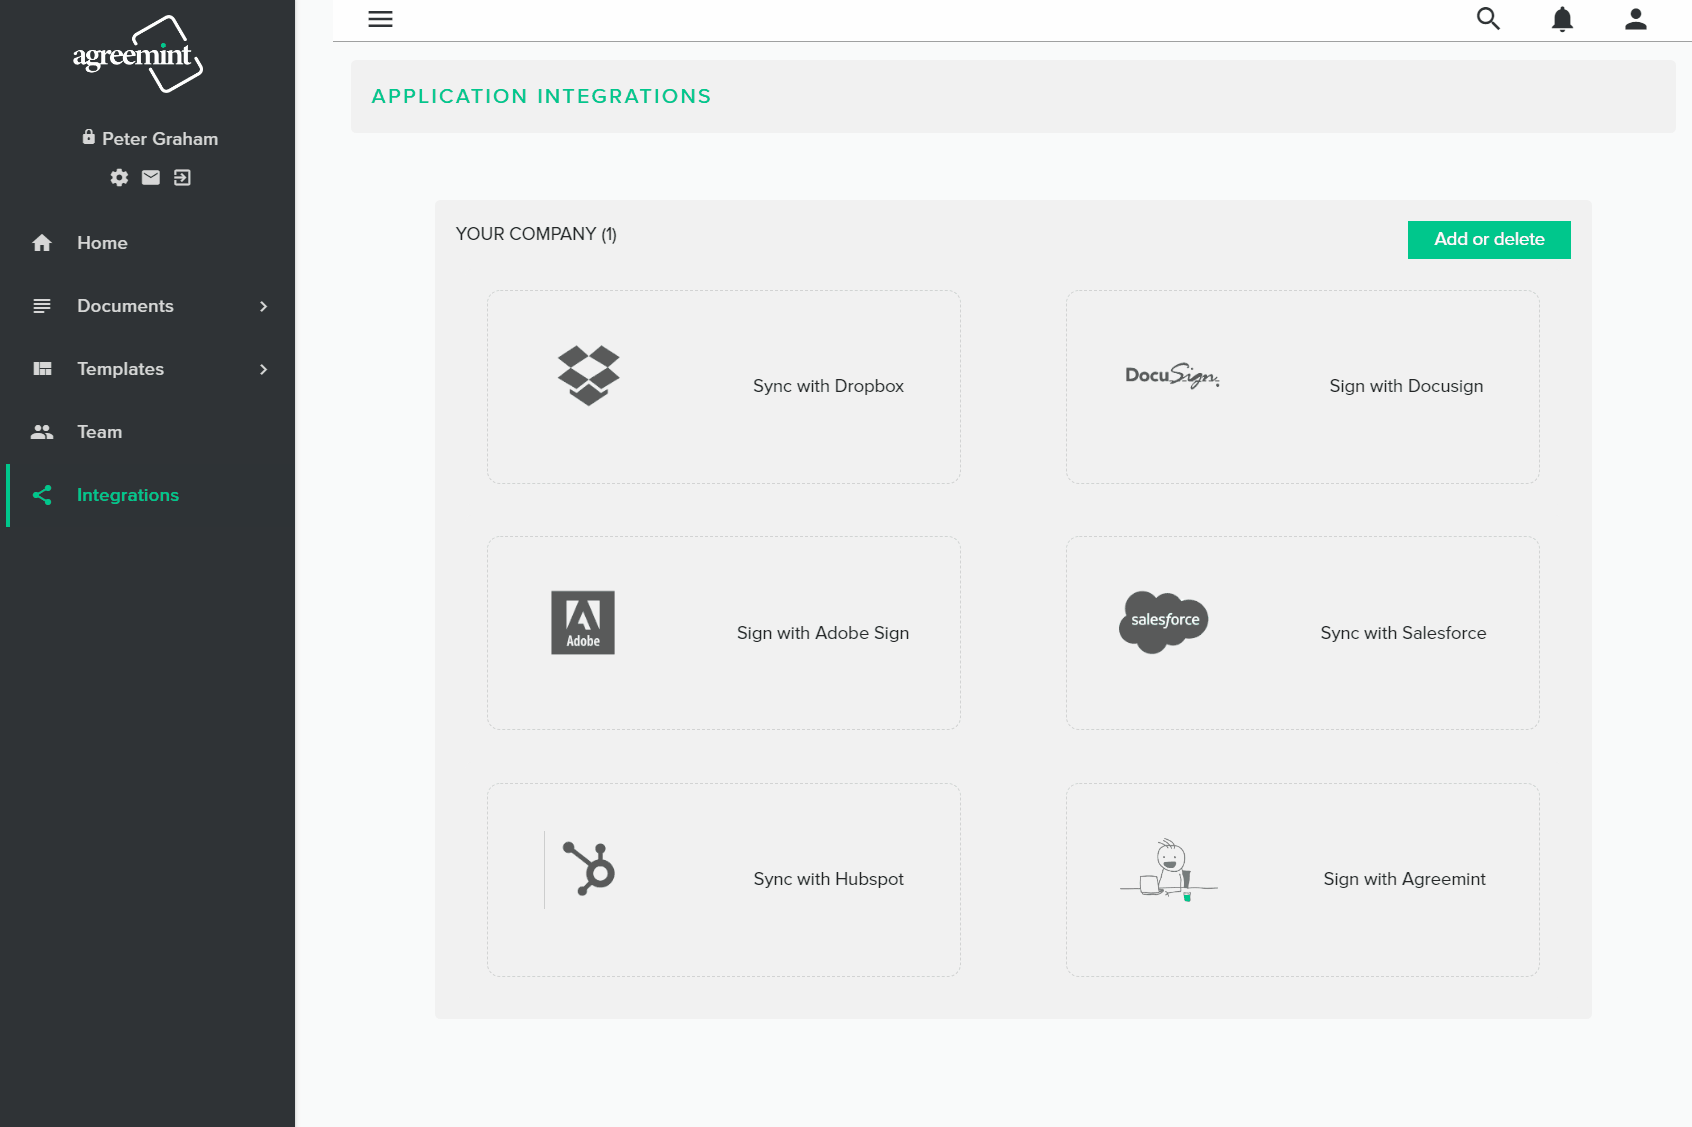
Task: Expand the Templates submenu chevron
Action: (x=264, y=369)
